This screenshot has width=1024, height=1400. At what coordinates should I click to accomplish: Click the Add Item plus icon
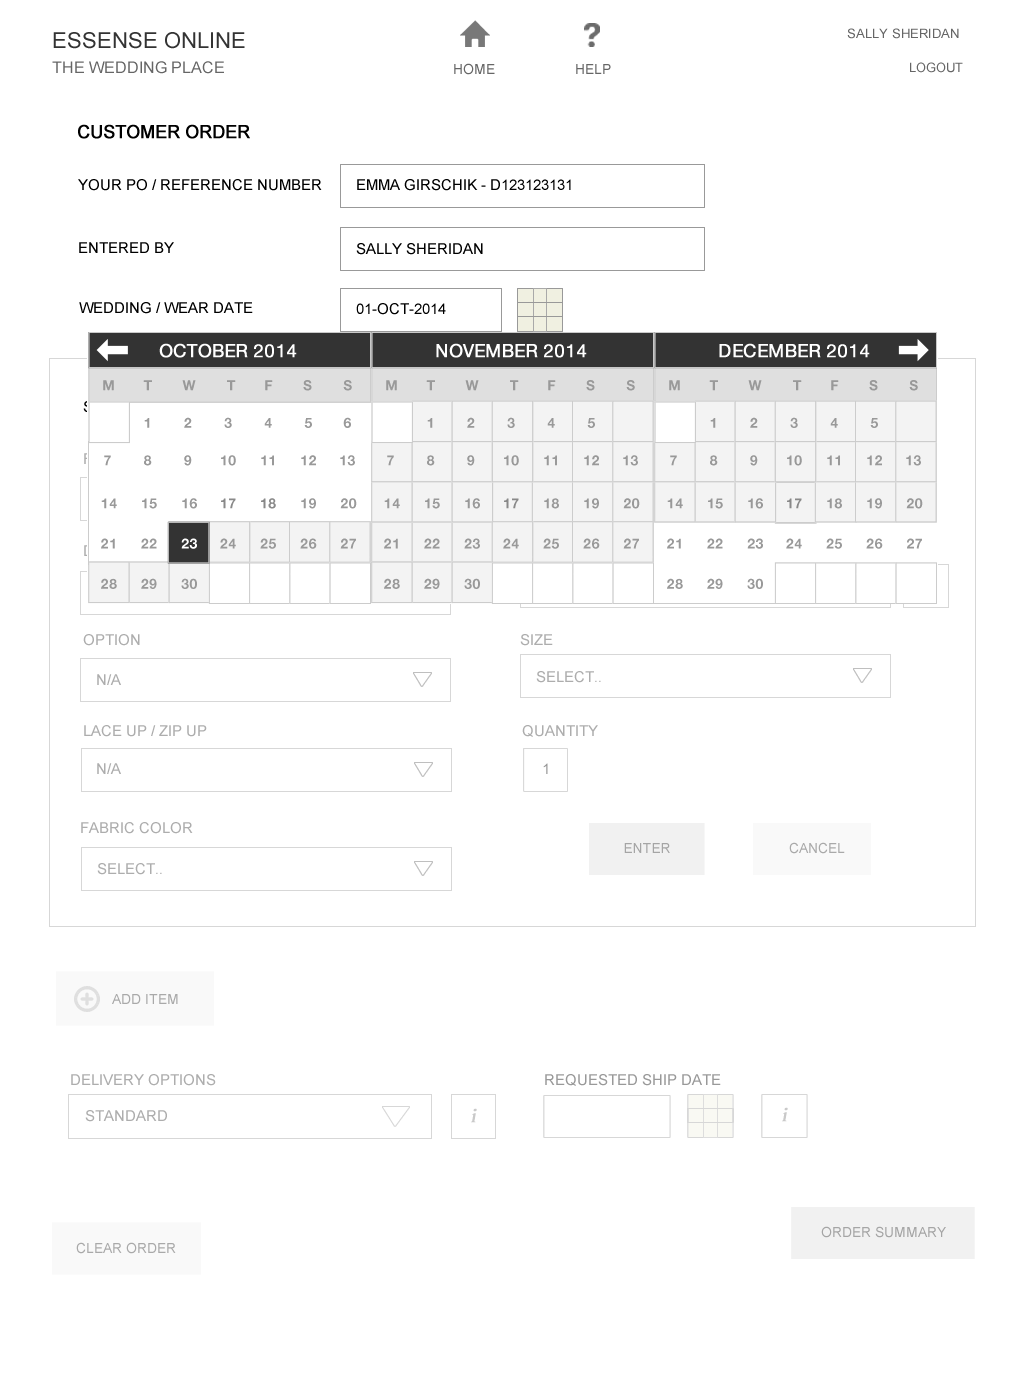click(88, 999)
